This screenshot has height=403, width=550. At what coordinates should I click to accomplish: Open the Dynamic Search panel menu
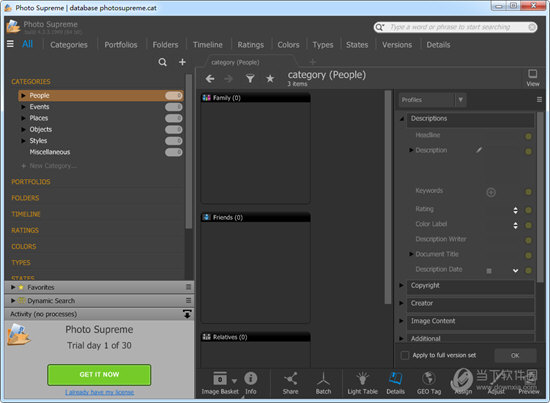point(188,301)
